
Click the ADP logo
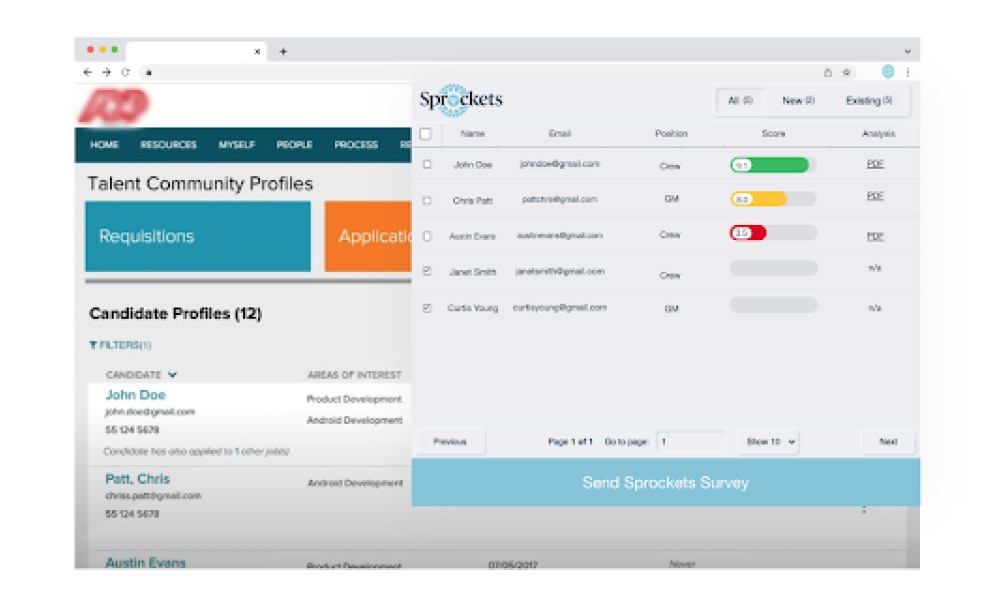tap(115, 106)
